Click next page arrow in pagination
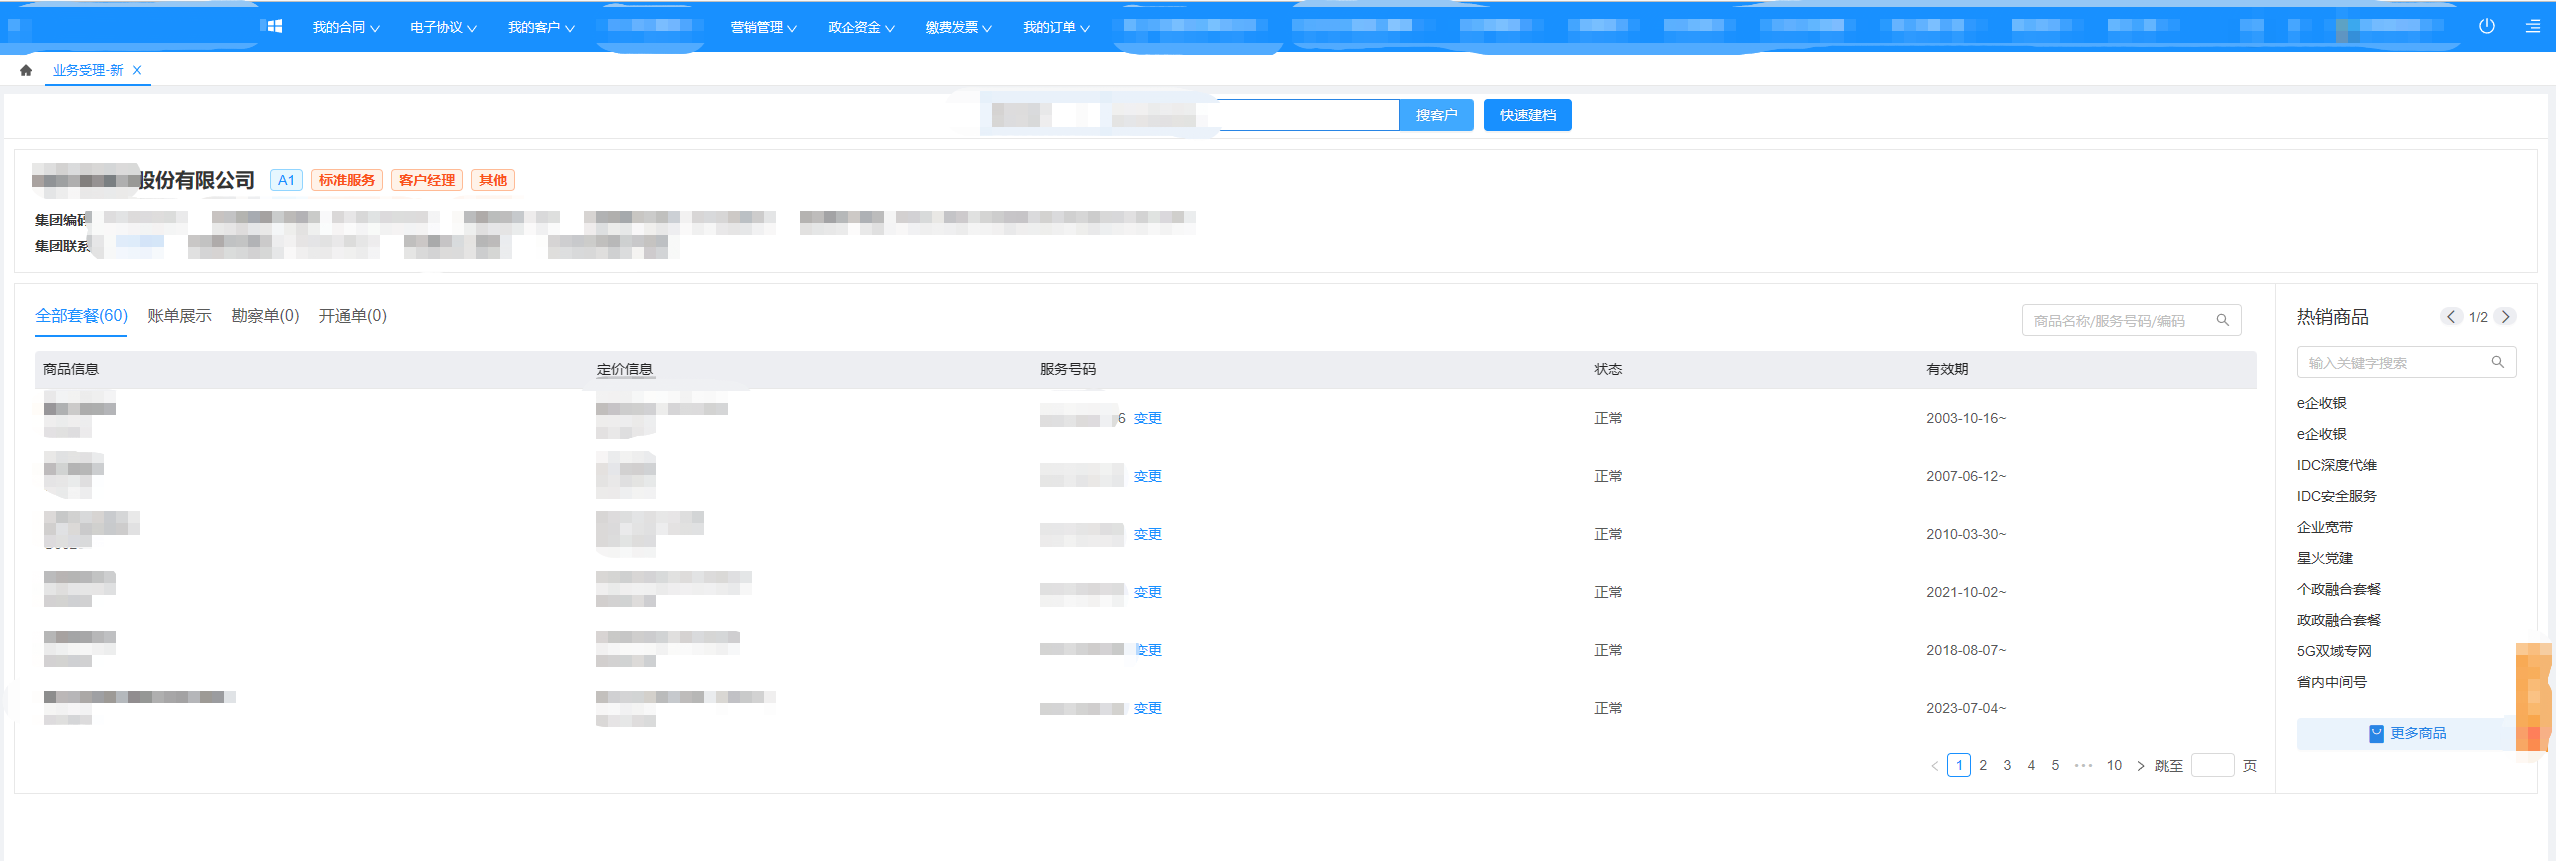2556x861 pixels. (x=2140, y=766)
